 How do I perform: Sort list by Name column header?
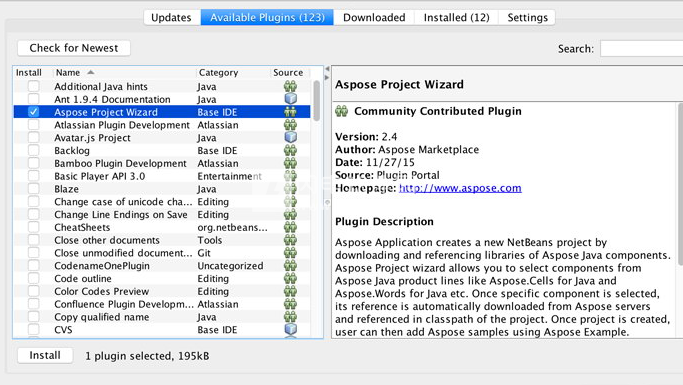point(124,73)
